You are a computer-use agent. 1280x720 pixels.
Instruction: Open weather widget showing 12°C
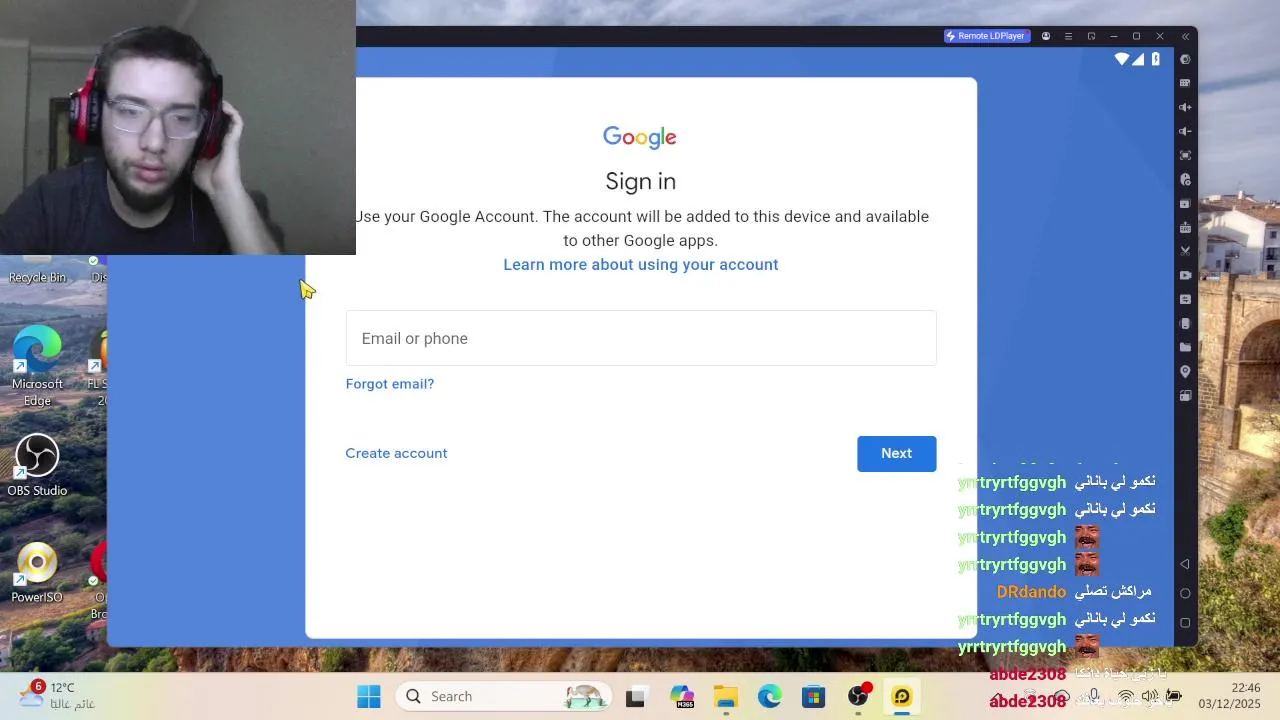click(x=60, y=695)
